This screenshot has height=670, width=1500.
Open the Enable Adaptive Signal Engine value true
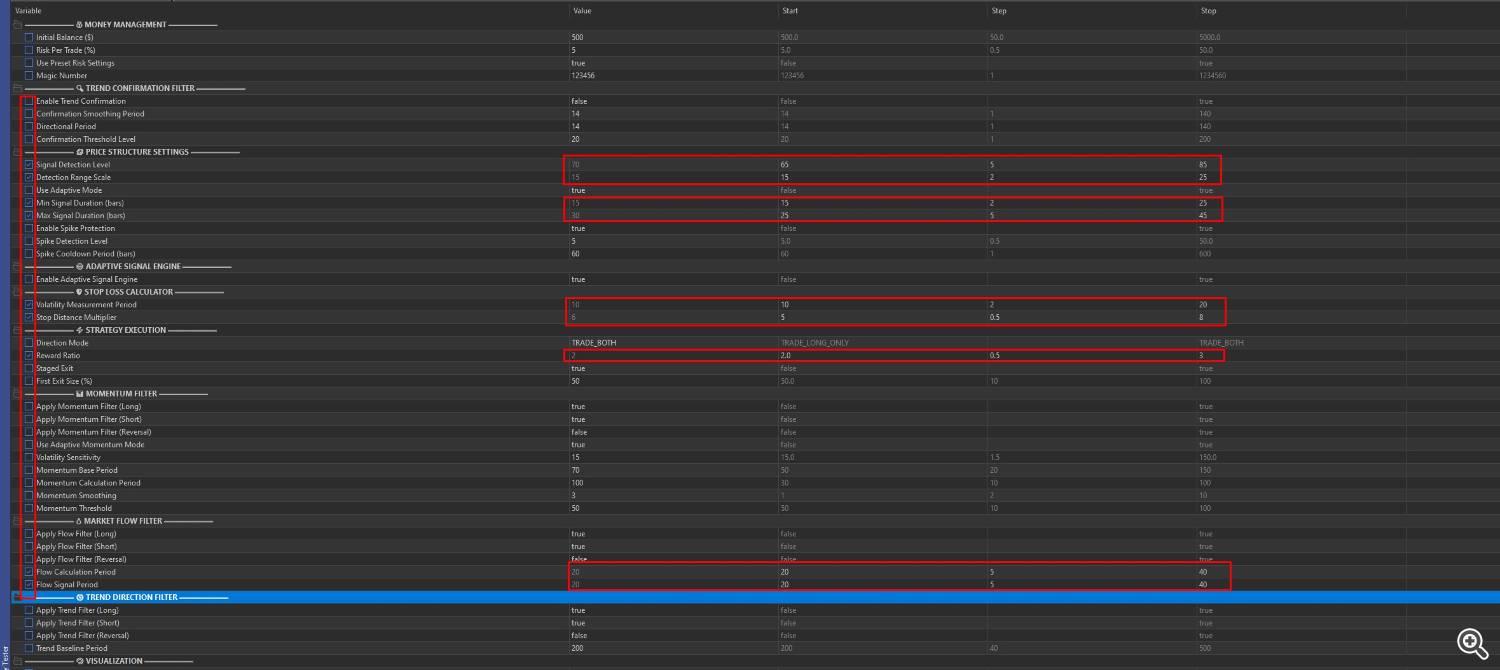point(578,279)
